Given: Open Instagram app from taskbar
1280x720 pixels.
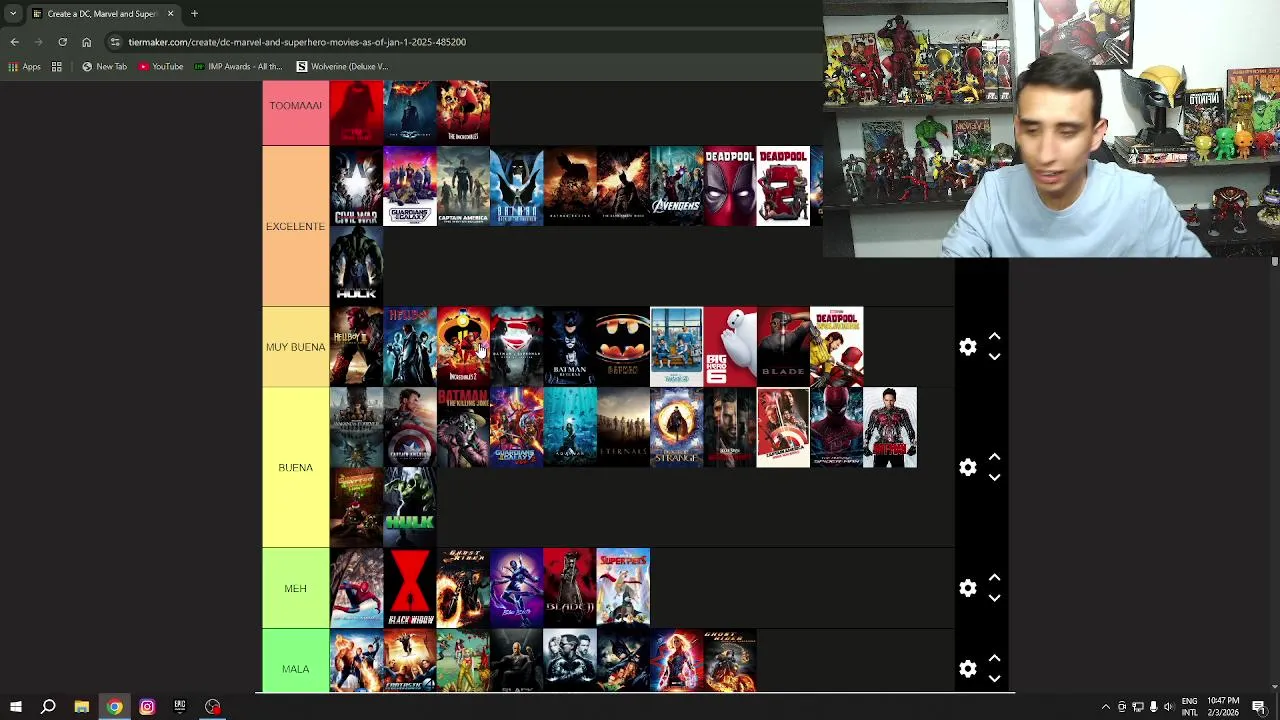Looking at the screenshot, I should click(147, 707).
